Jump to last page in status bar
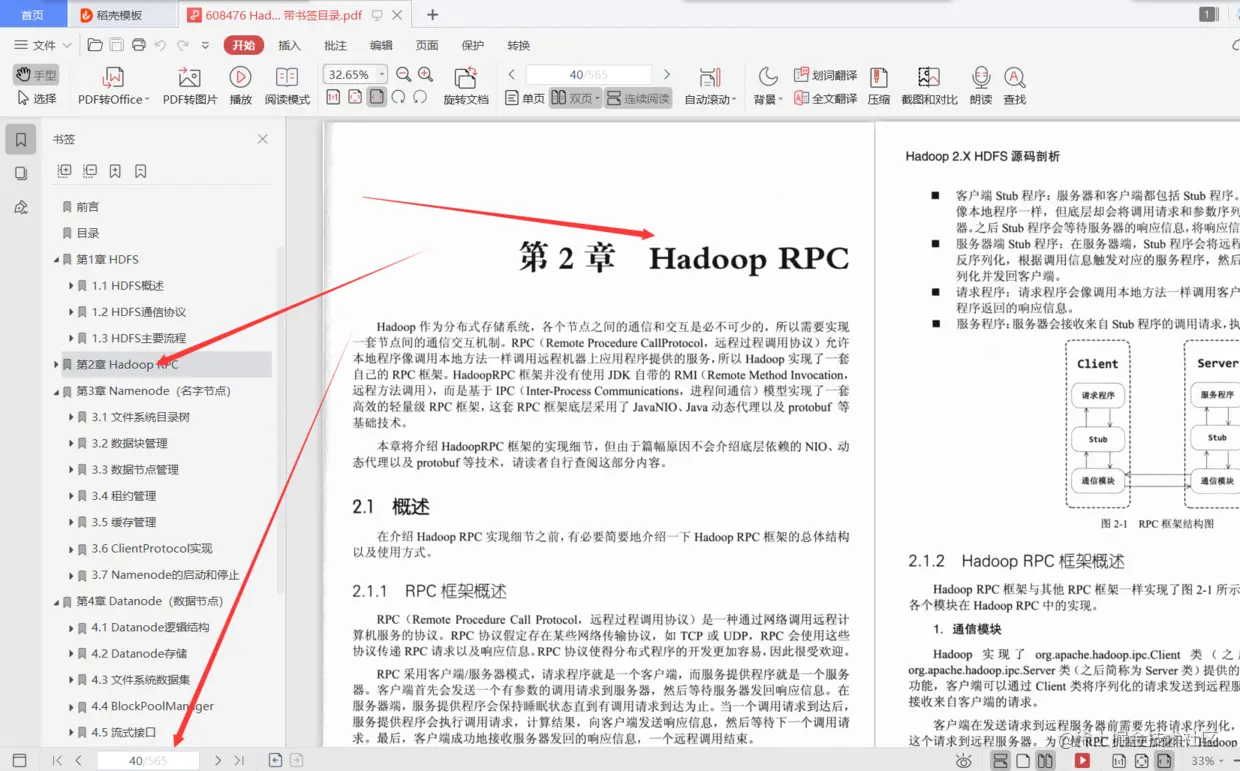The image size is (1240, 771). point(239,761)
